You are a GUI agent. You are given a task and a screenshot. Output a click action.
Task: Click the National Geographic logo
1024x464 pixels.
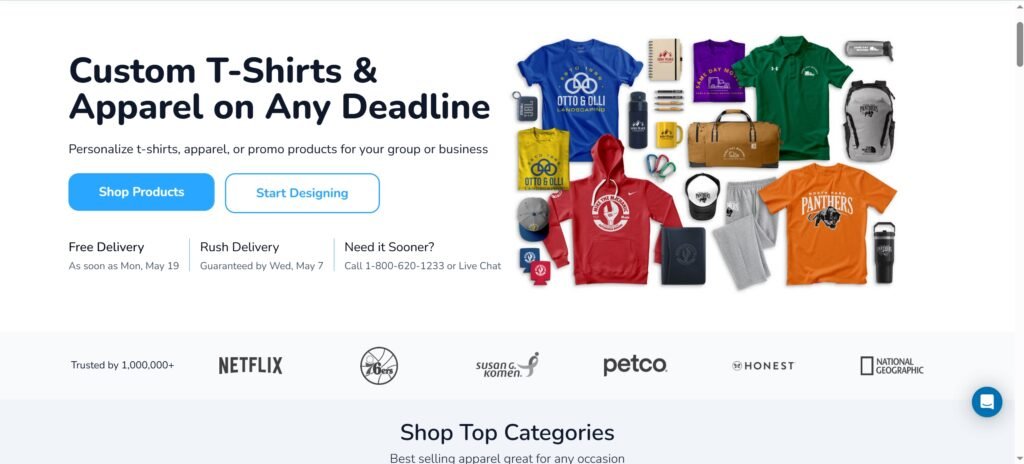(x=891, y=366)
